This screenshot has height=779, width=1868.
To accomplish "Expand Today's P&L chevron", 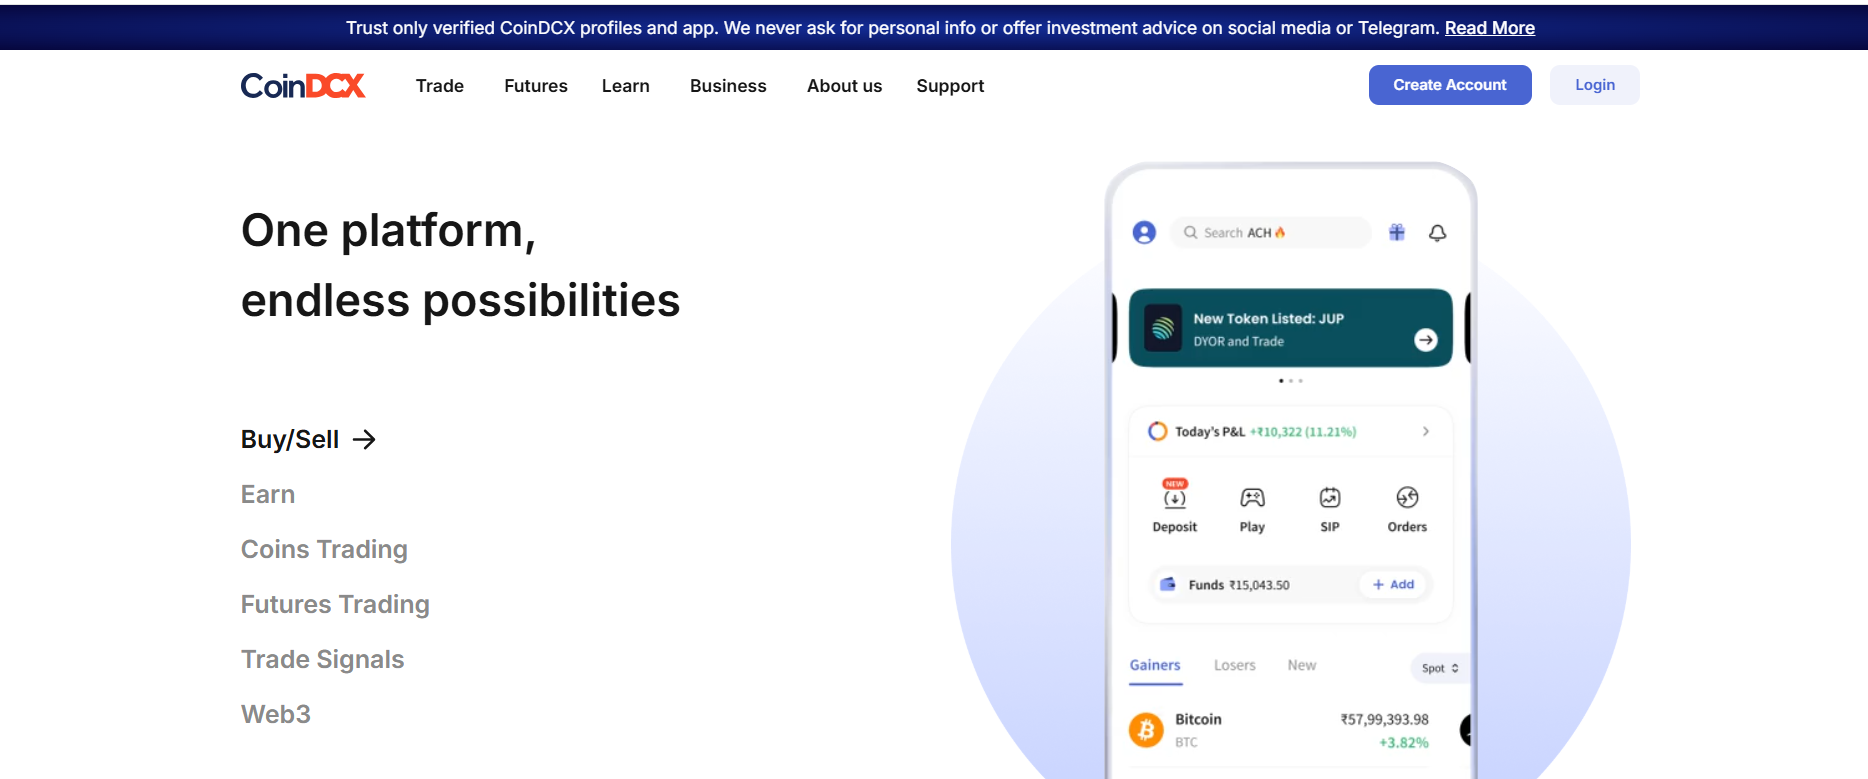I will [x=1426, y=432].
